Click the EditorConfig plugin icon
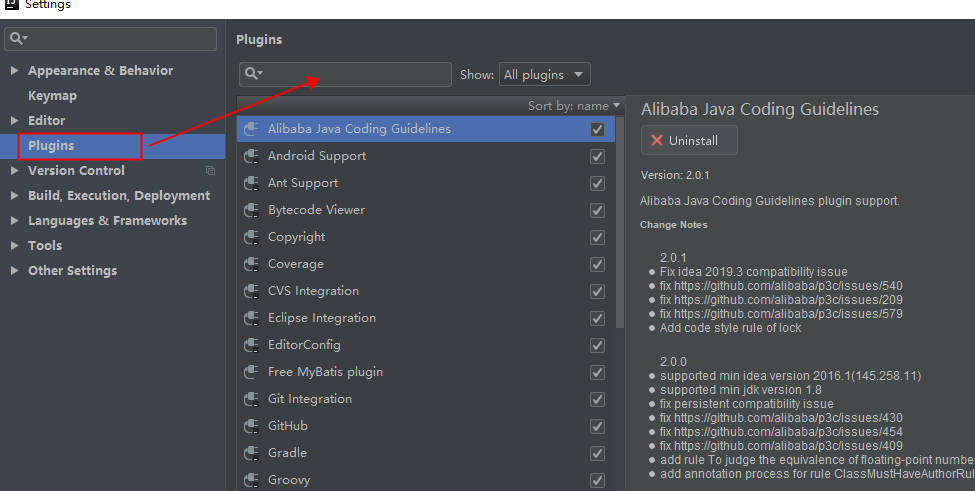 pyautogui.click(x=251, y=345)
